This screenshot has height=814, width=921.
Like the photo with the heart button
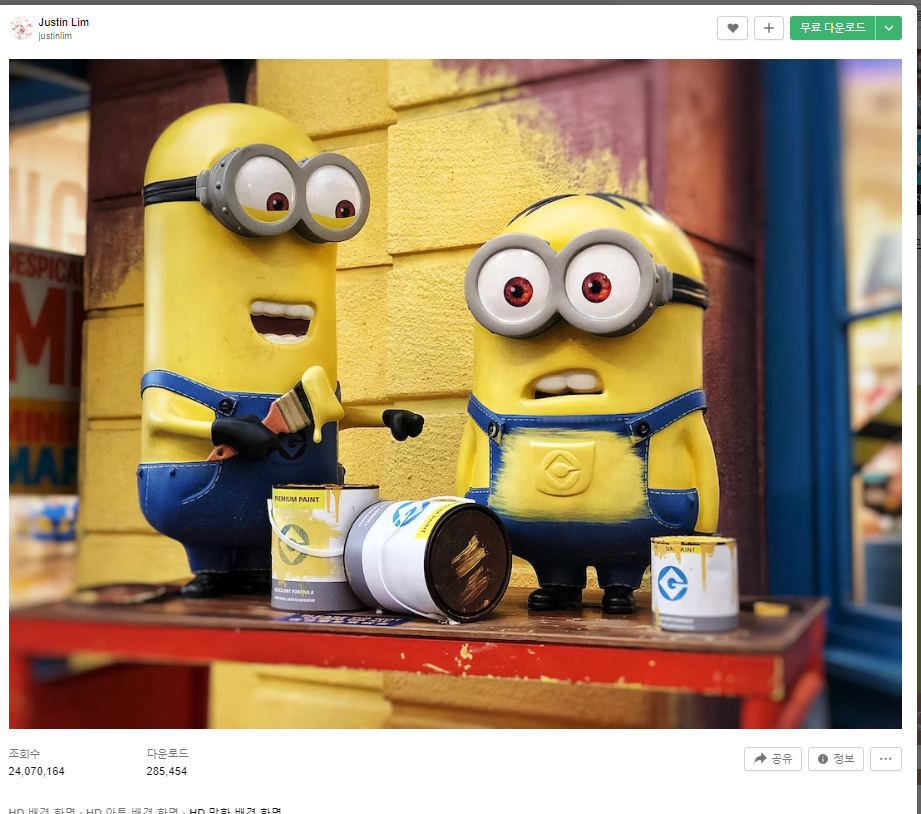point(732,28)
